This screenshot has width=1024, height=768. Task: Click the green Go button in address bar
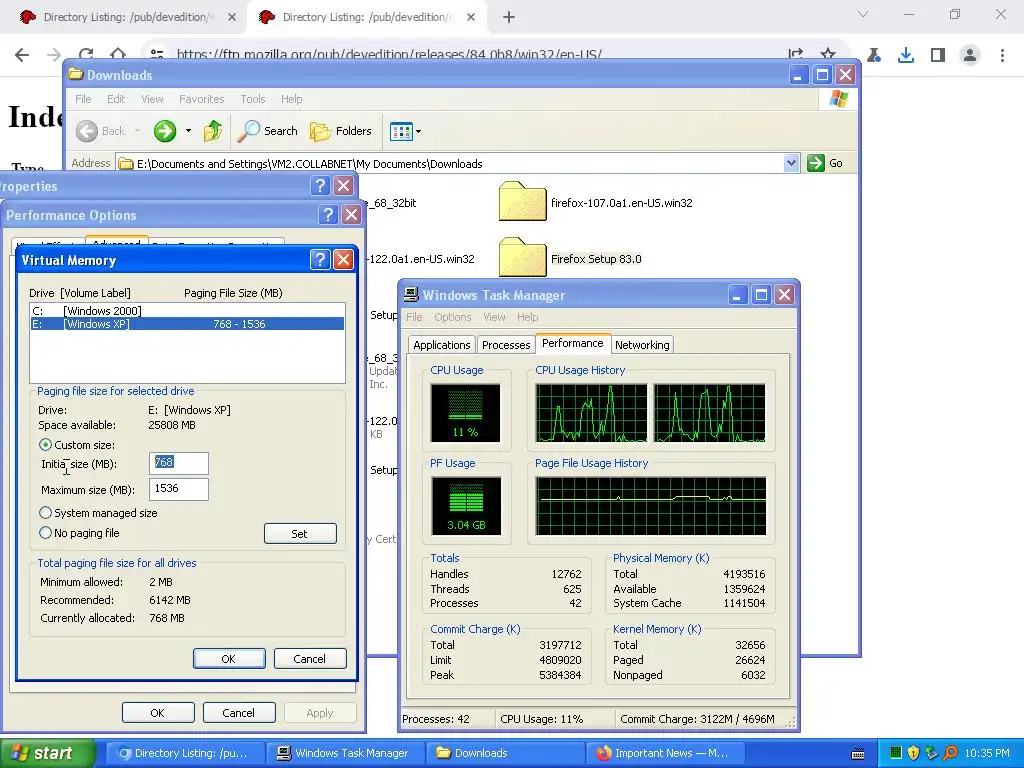(825, 163)
